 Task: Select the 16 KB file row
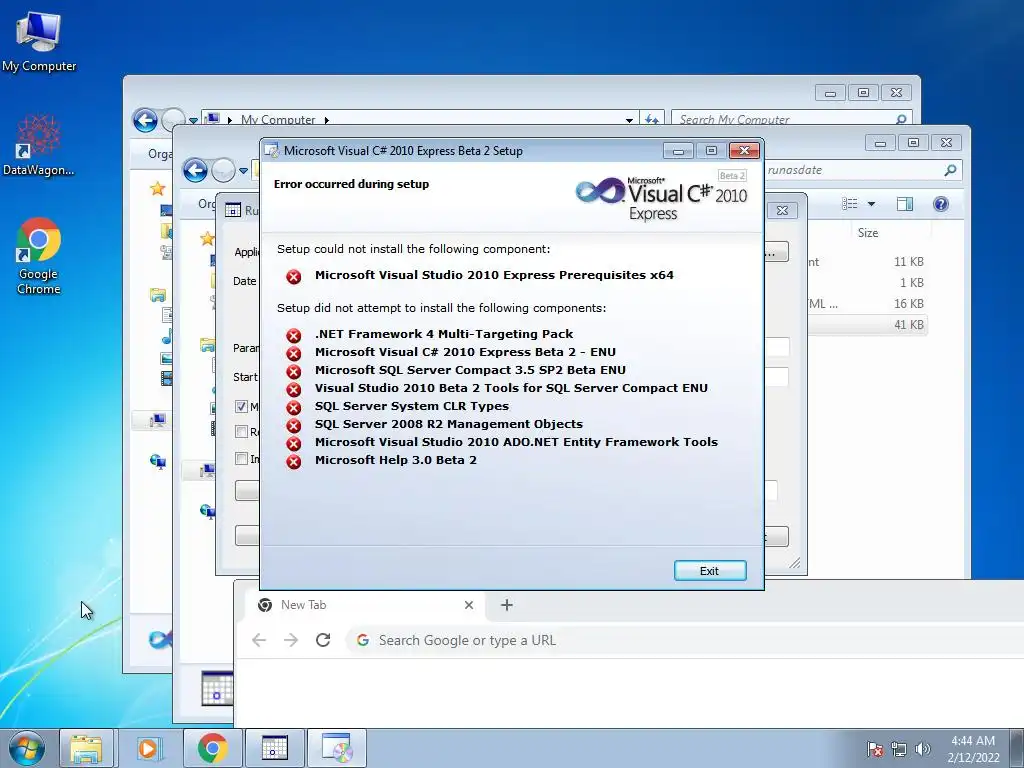tap(867, 304)
